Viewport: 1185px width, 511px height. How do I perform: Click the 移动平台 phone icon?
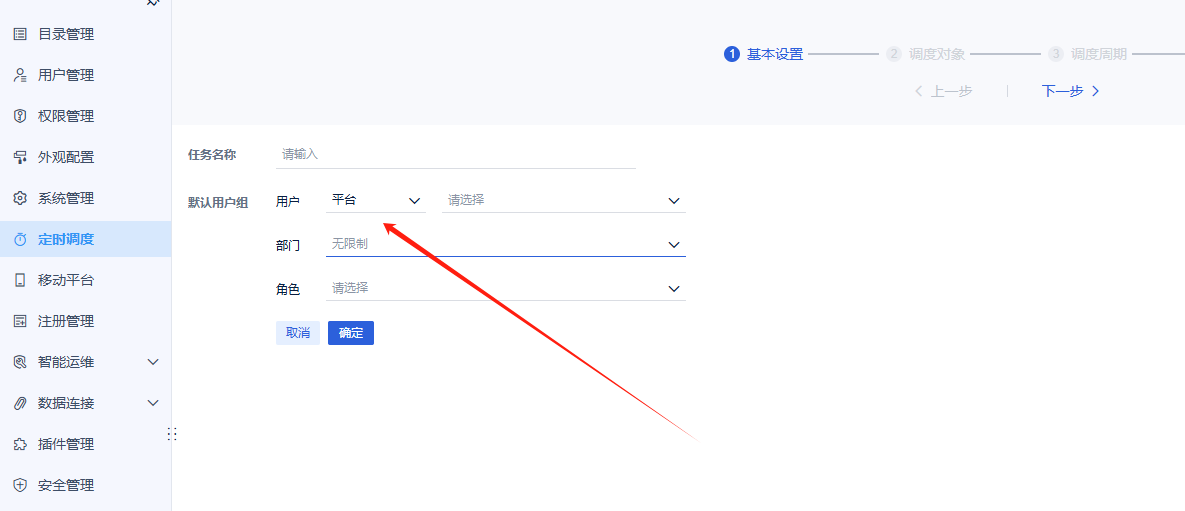tap(20, 280)
